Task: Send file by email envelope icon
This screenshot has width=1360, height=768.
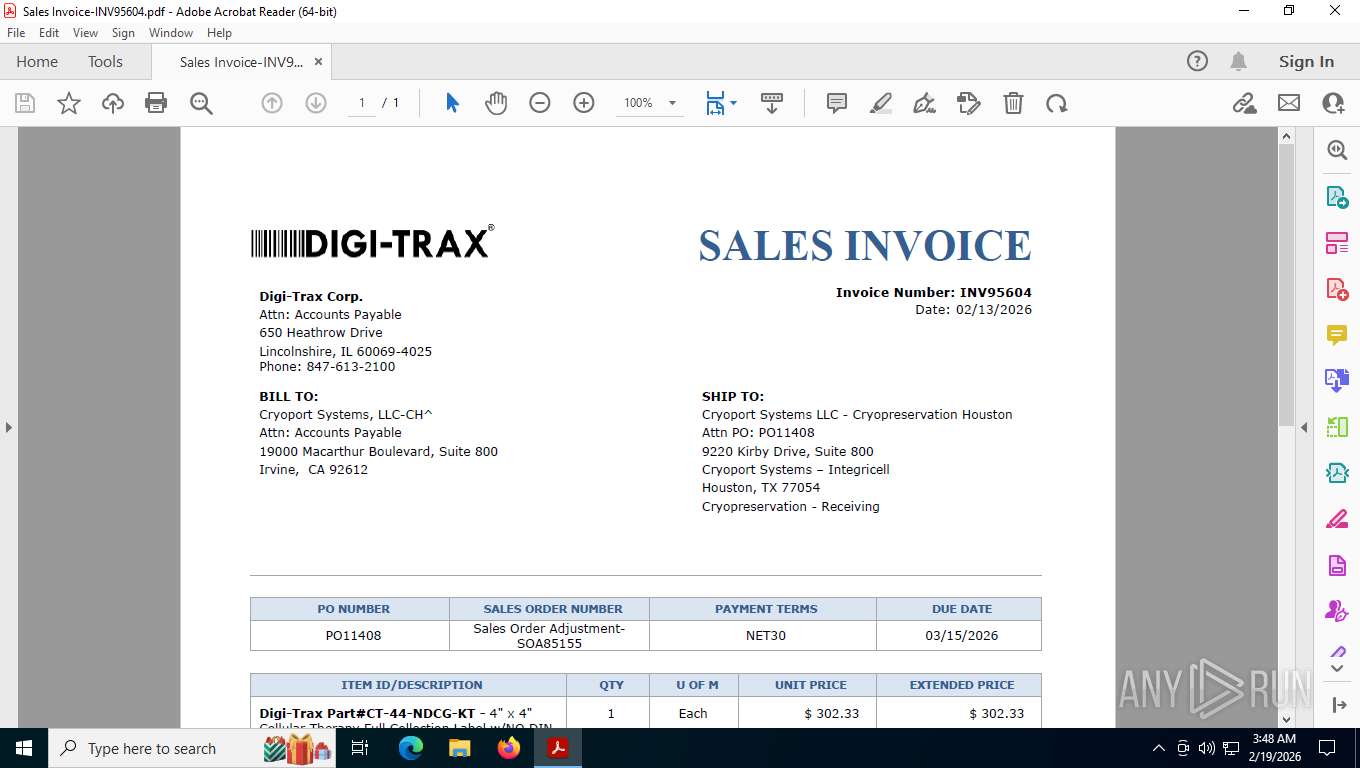Action: pos(1289,103)
